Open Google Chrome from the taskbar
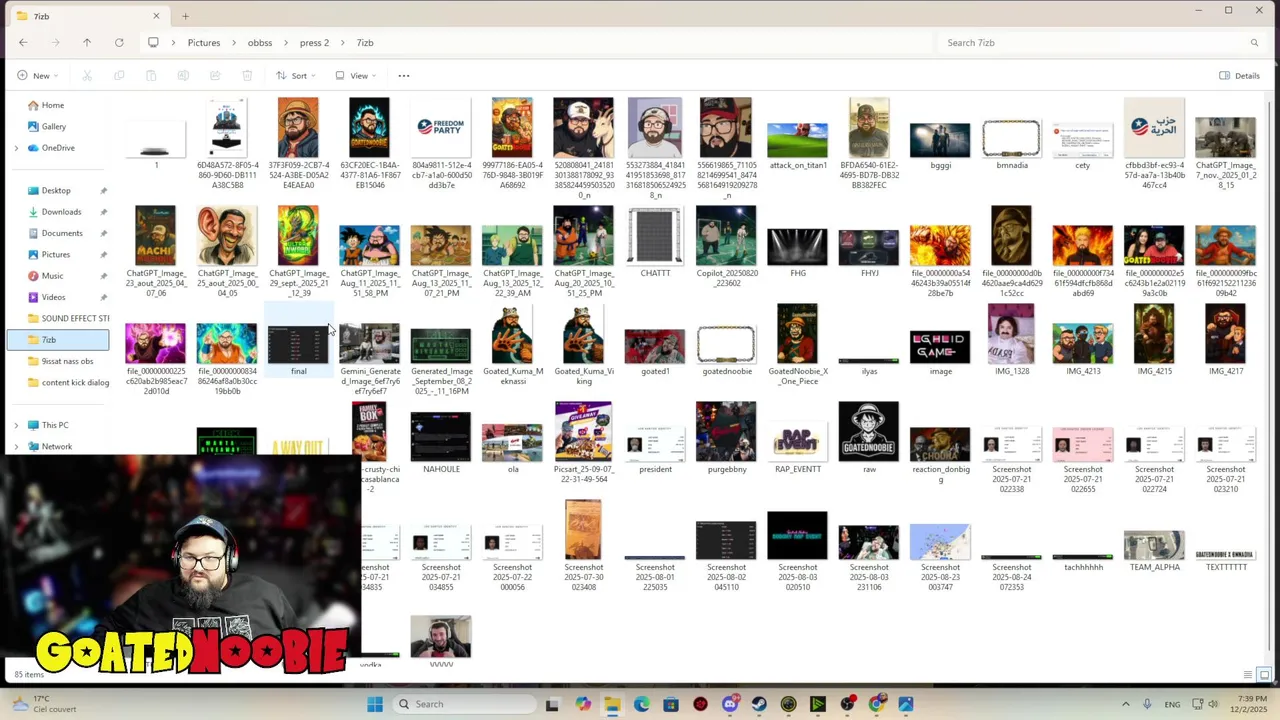 click(877, 704)
